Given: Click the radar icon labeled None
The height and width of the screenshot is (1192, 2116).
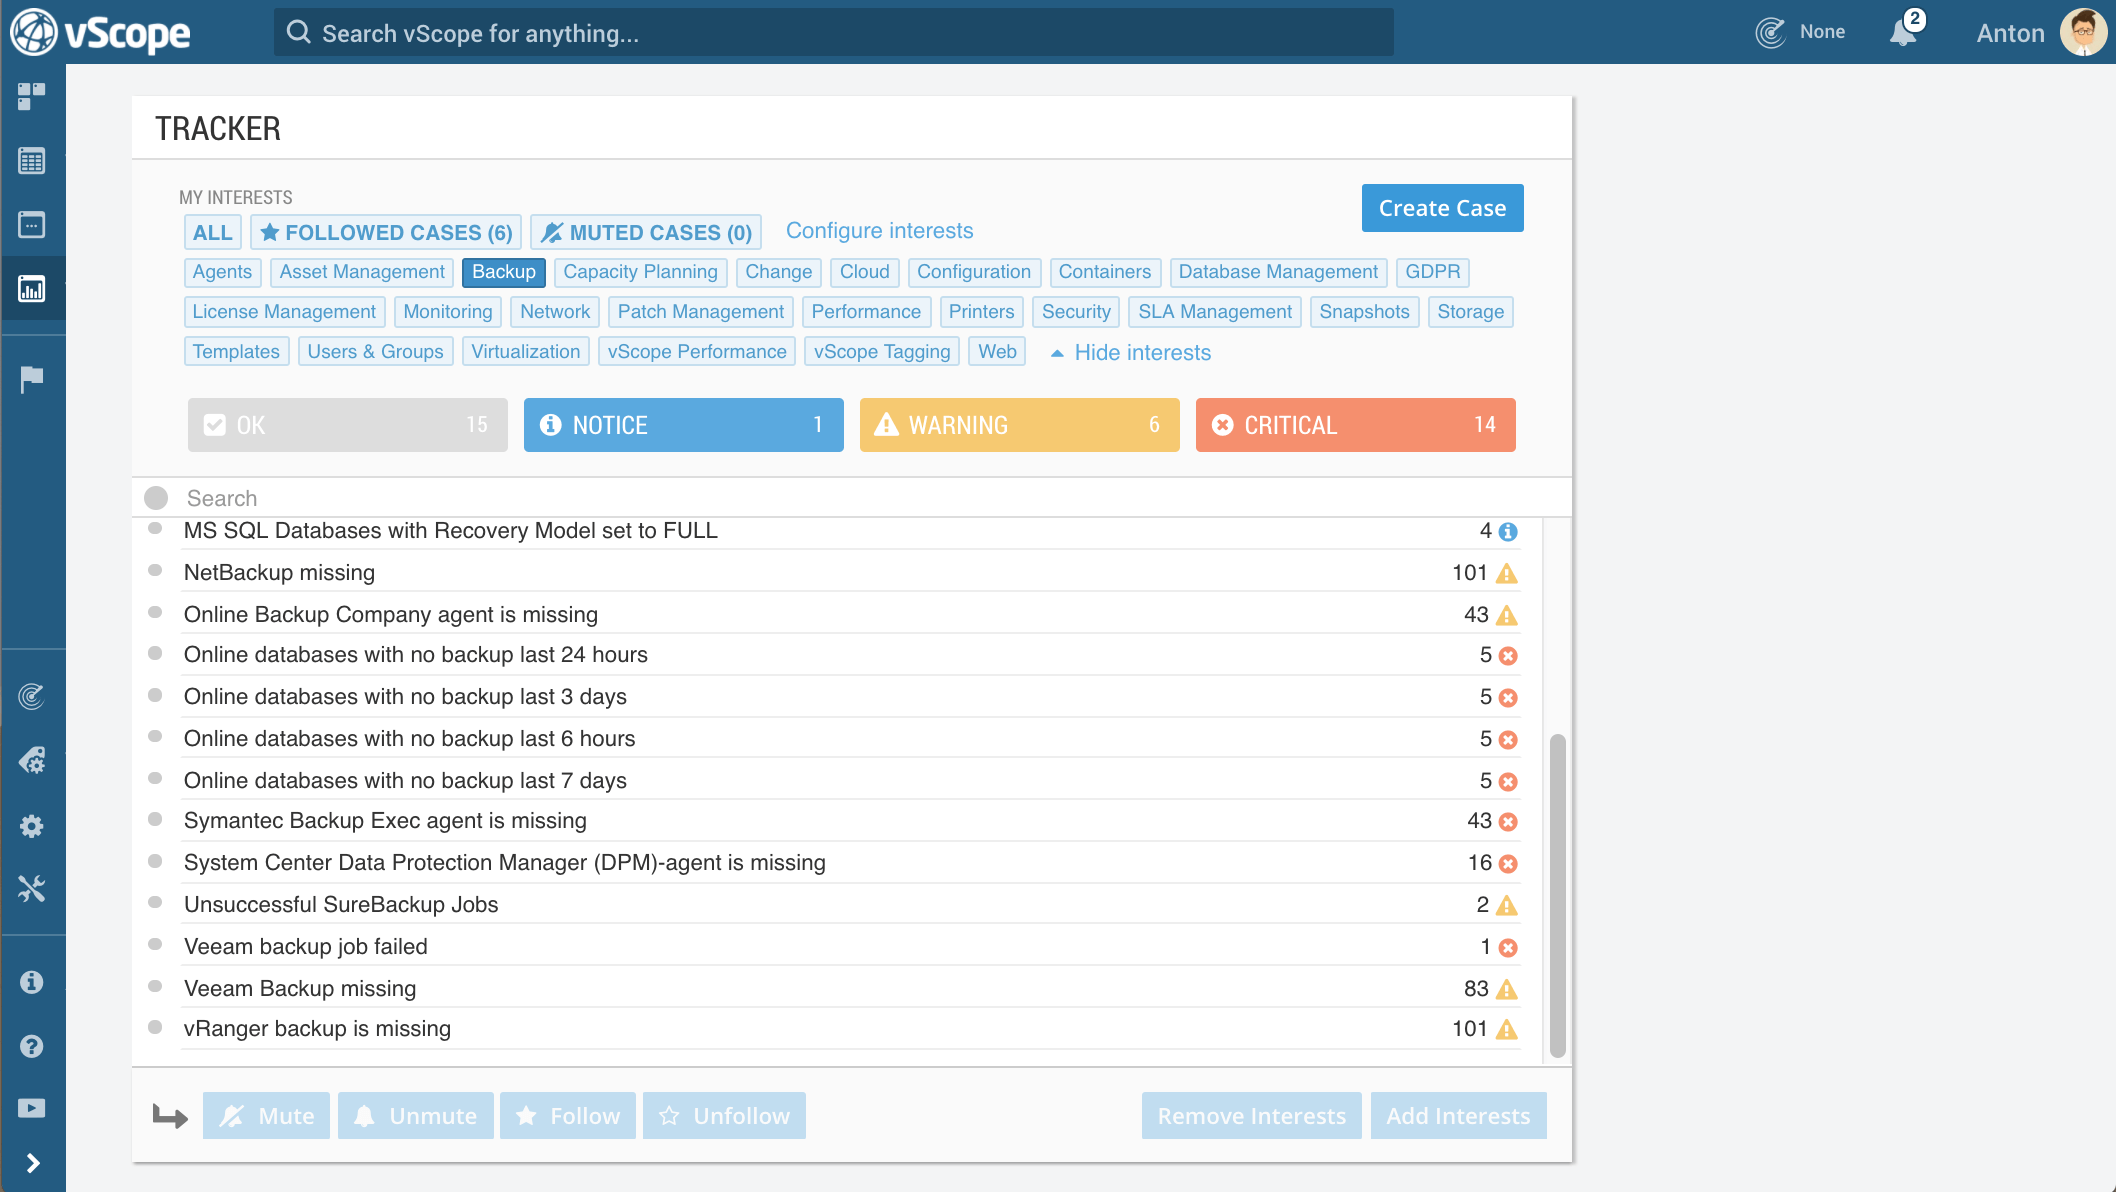Looking at the screenshot, I should pyautogui.click(x=1771, y=32).
